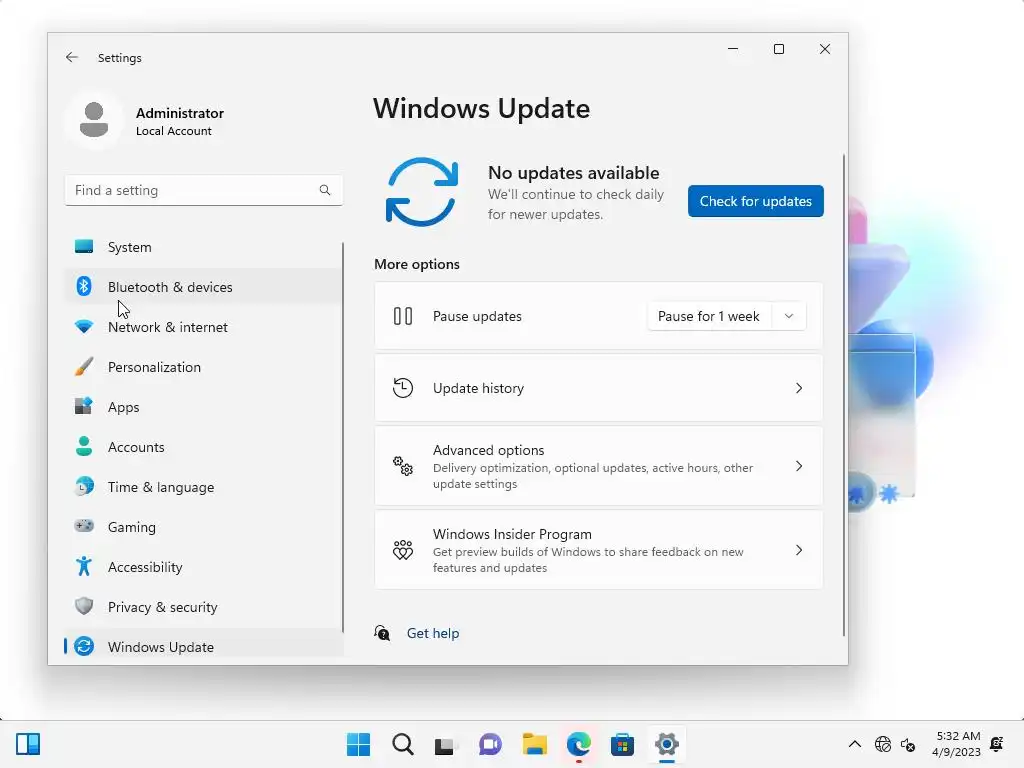Go to System settings
The height and width of the screenshot is (768, 1024).
[203, 247]
